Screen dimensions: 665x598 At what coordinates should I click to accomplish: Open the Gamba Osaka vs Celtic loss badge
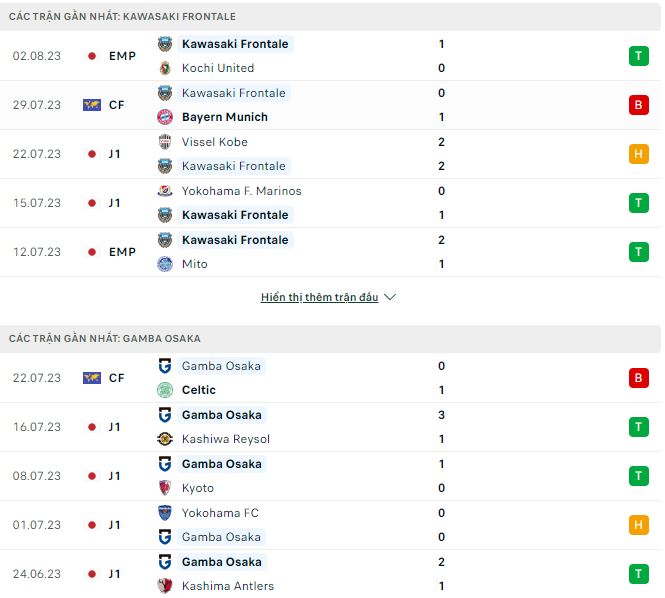[639, 378]
